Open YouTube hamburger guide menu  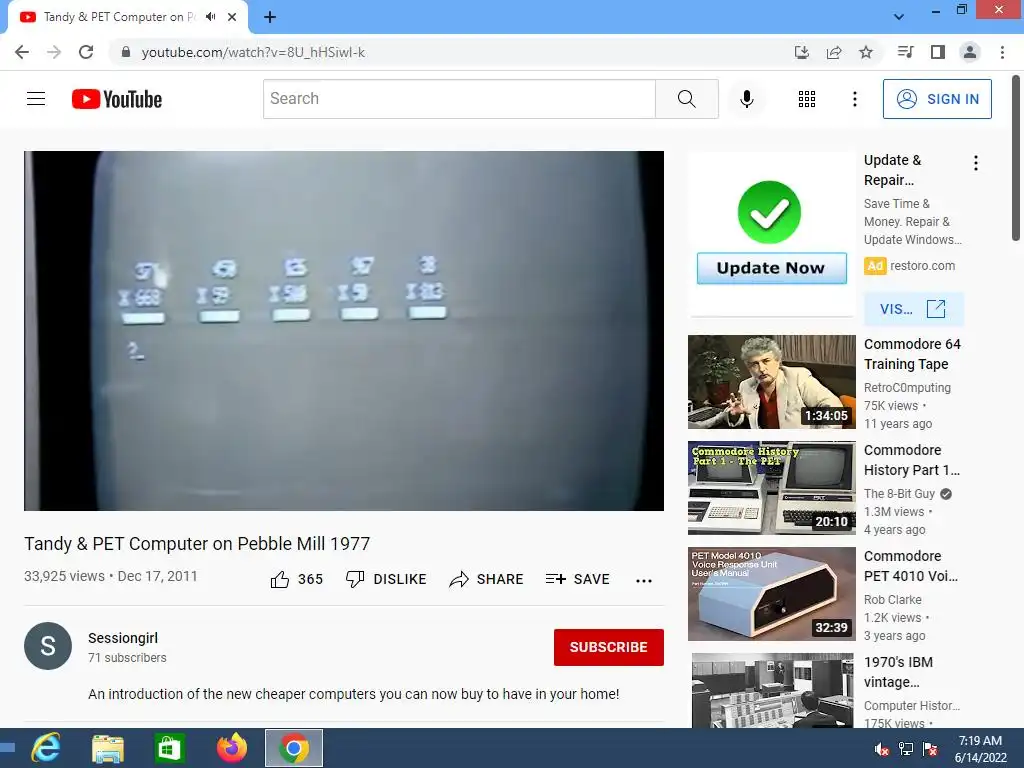[x=36, y=99]
